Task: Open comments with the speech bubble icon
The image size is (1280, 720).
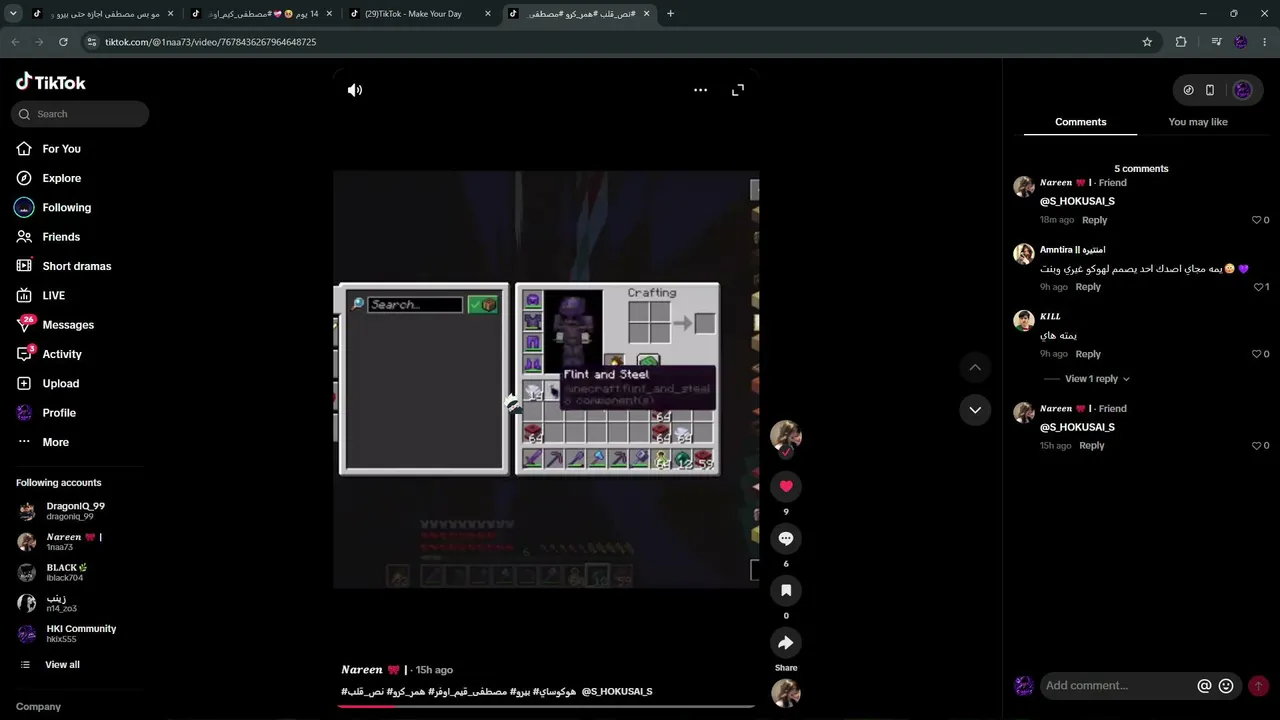Action: click(786, 538)
